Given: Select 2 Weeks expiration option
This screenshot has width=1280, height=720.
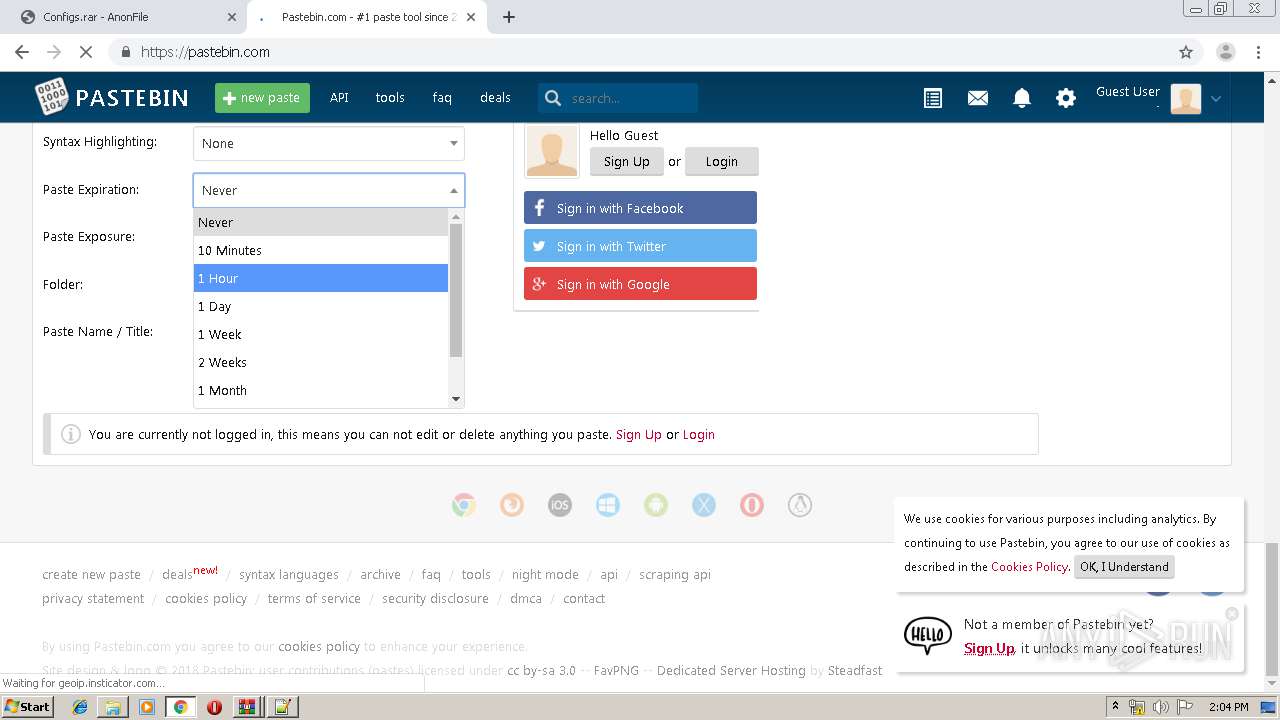Looking at the screenshot, I should pos(321,362).
